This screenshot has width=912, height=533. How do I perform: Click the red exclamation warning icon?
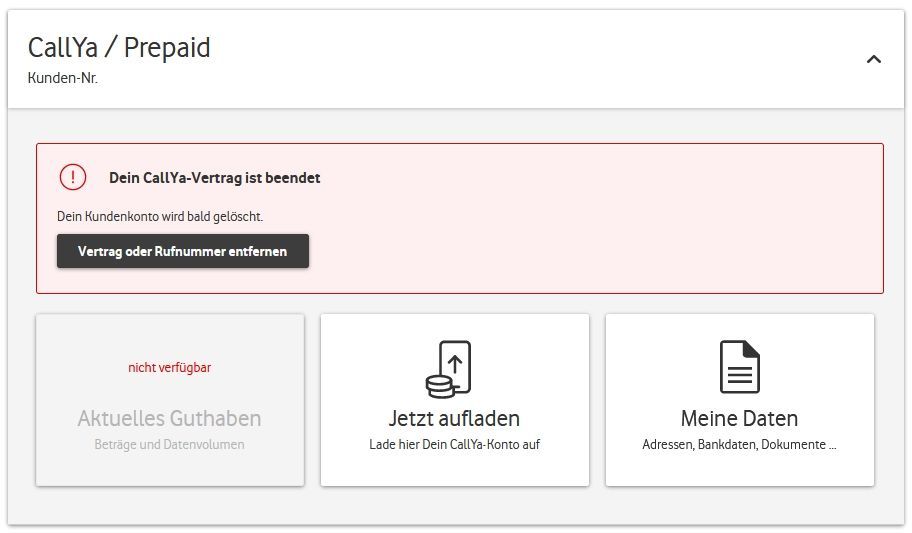pos(73,177)
